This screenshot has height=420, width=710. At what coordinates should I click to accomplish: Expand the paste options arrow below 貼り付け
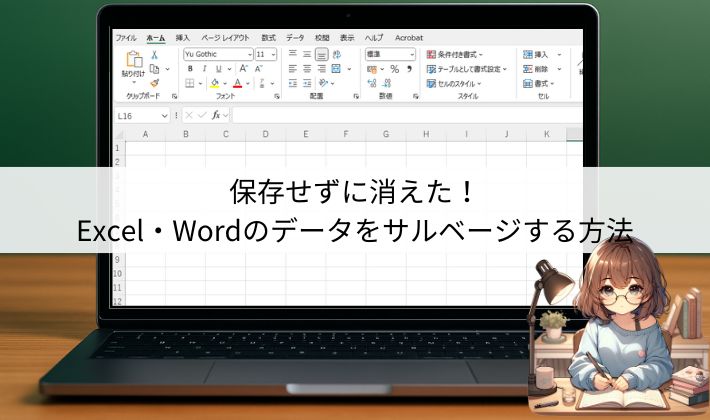(x=134, y=82)
